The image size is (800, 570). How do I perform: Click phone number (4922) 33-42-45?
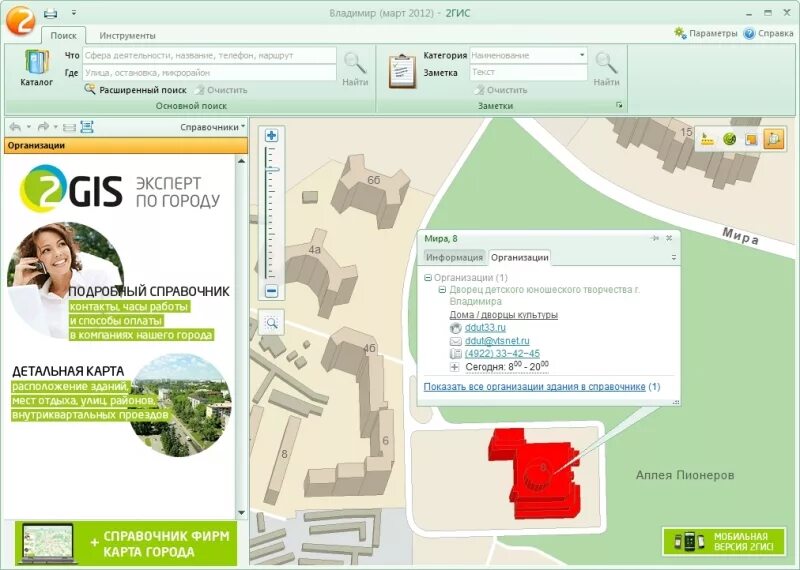tap(502, 353)
